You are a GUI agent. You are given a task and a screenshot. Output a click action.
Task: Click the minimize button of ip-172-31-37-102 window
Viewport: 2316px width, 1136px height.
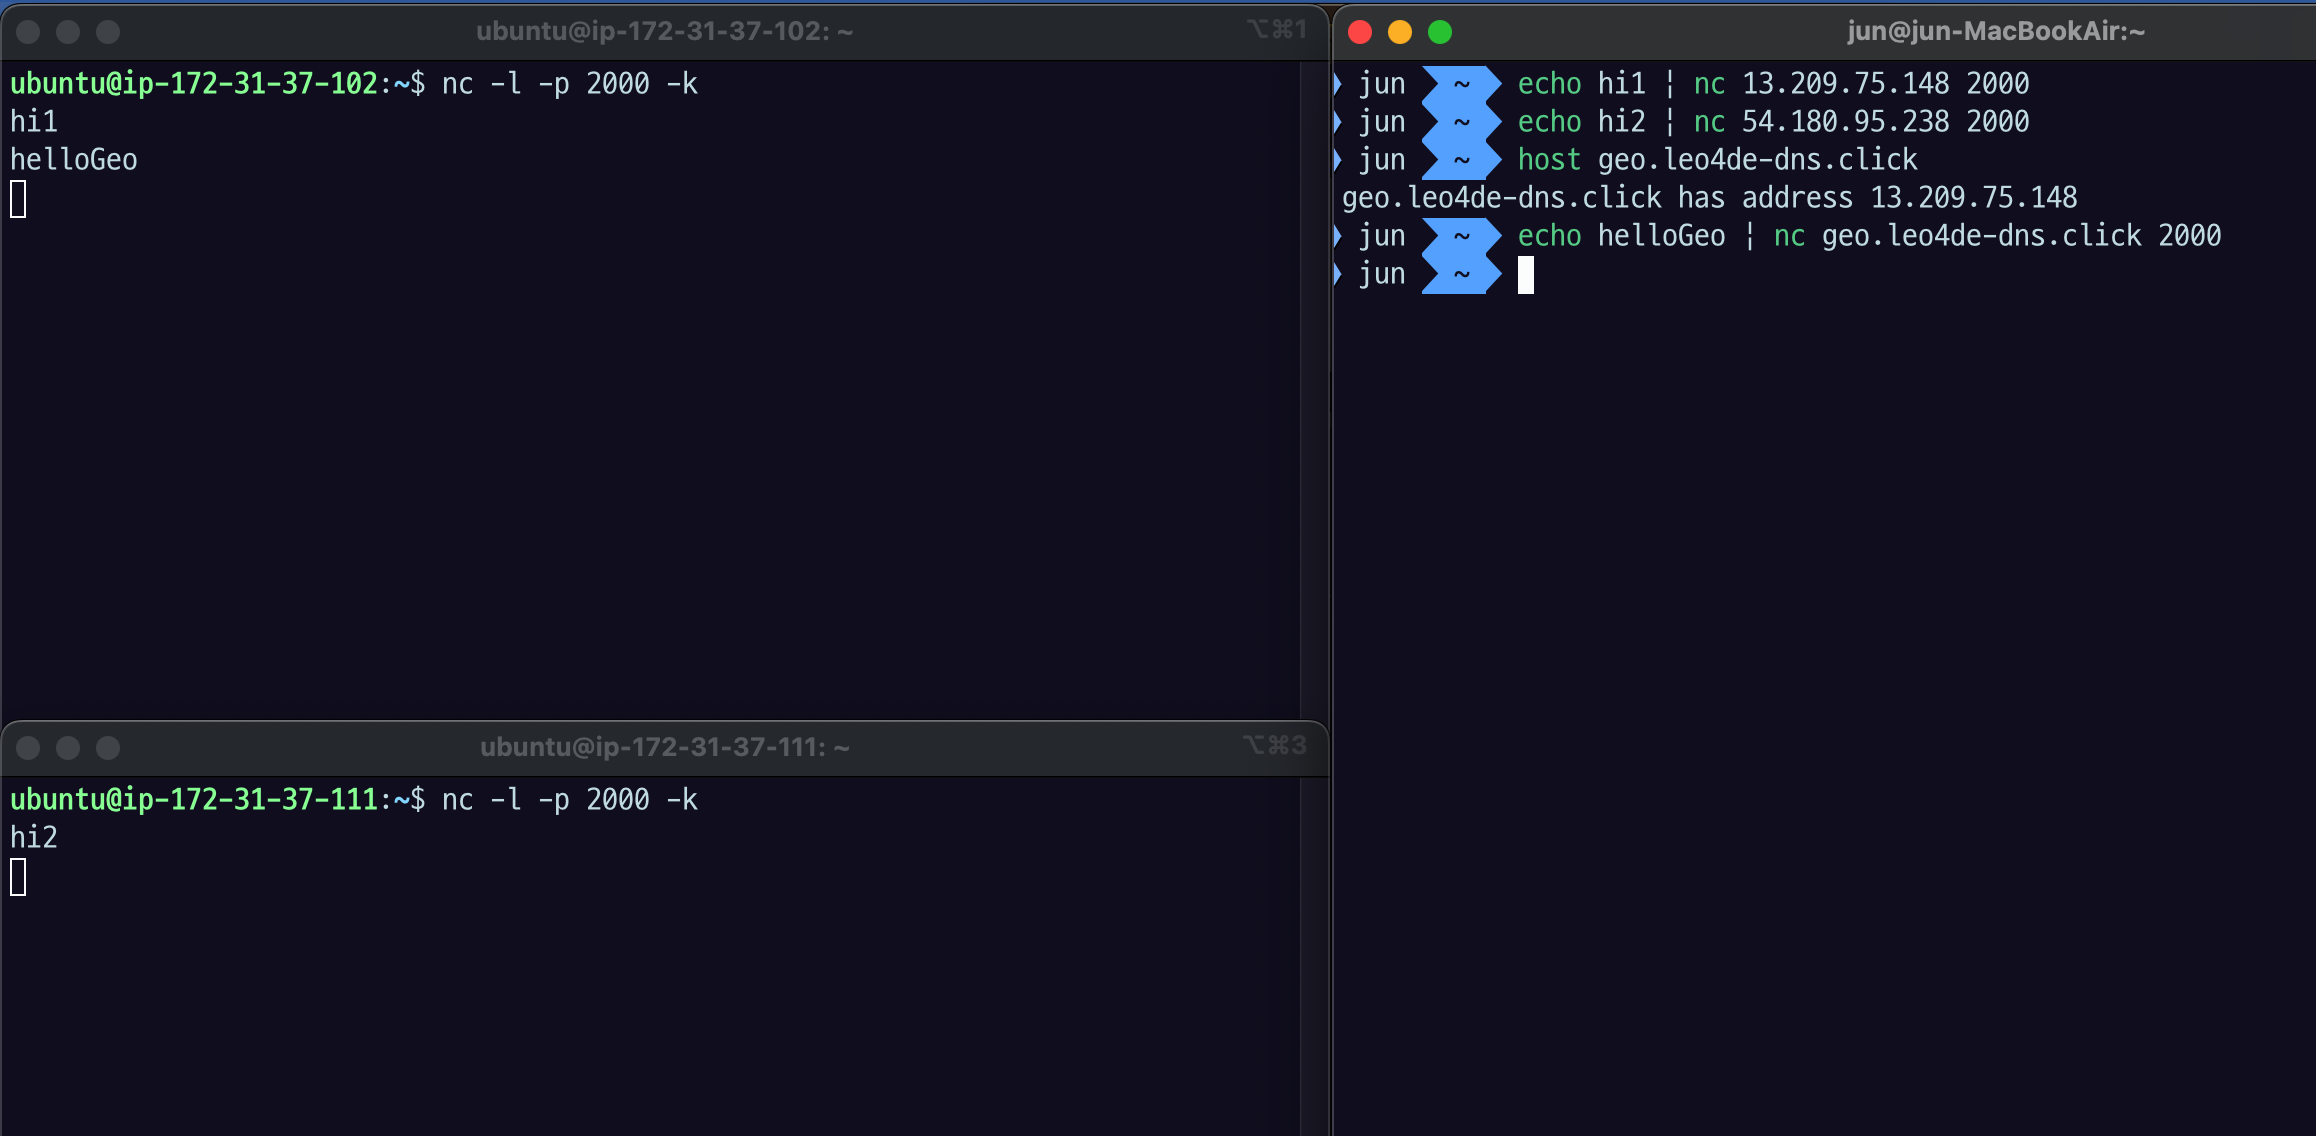(x=68, y=32)
